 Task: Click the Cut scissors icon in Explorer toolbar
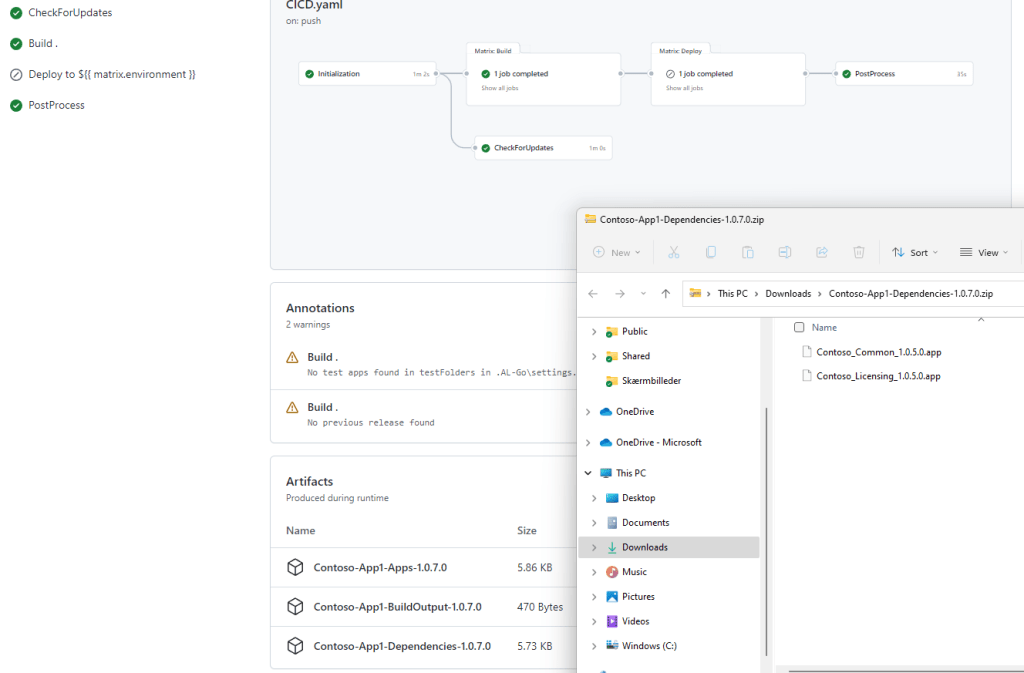pos(674,253)
